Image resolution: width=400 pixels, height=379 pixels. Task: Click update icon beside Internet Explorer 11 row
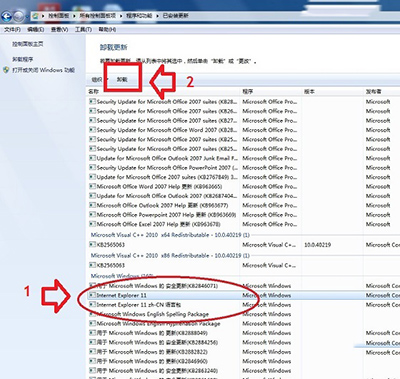click(x=92, y=295)
